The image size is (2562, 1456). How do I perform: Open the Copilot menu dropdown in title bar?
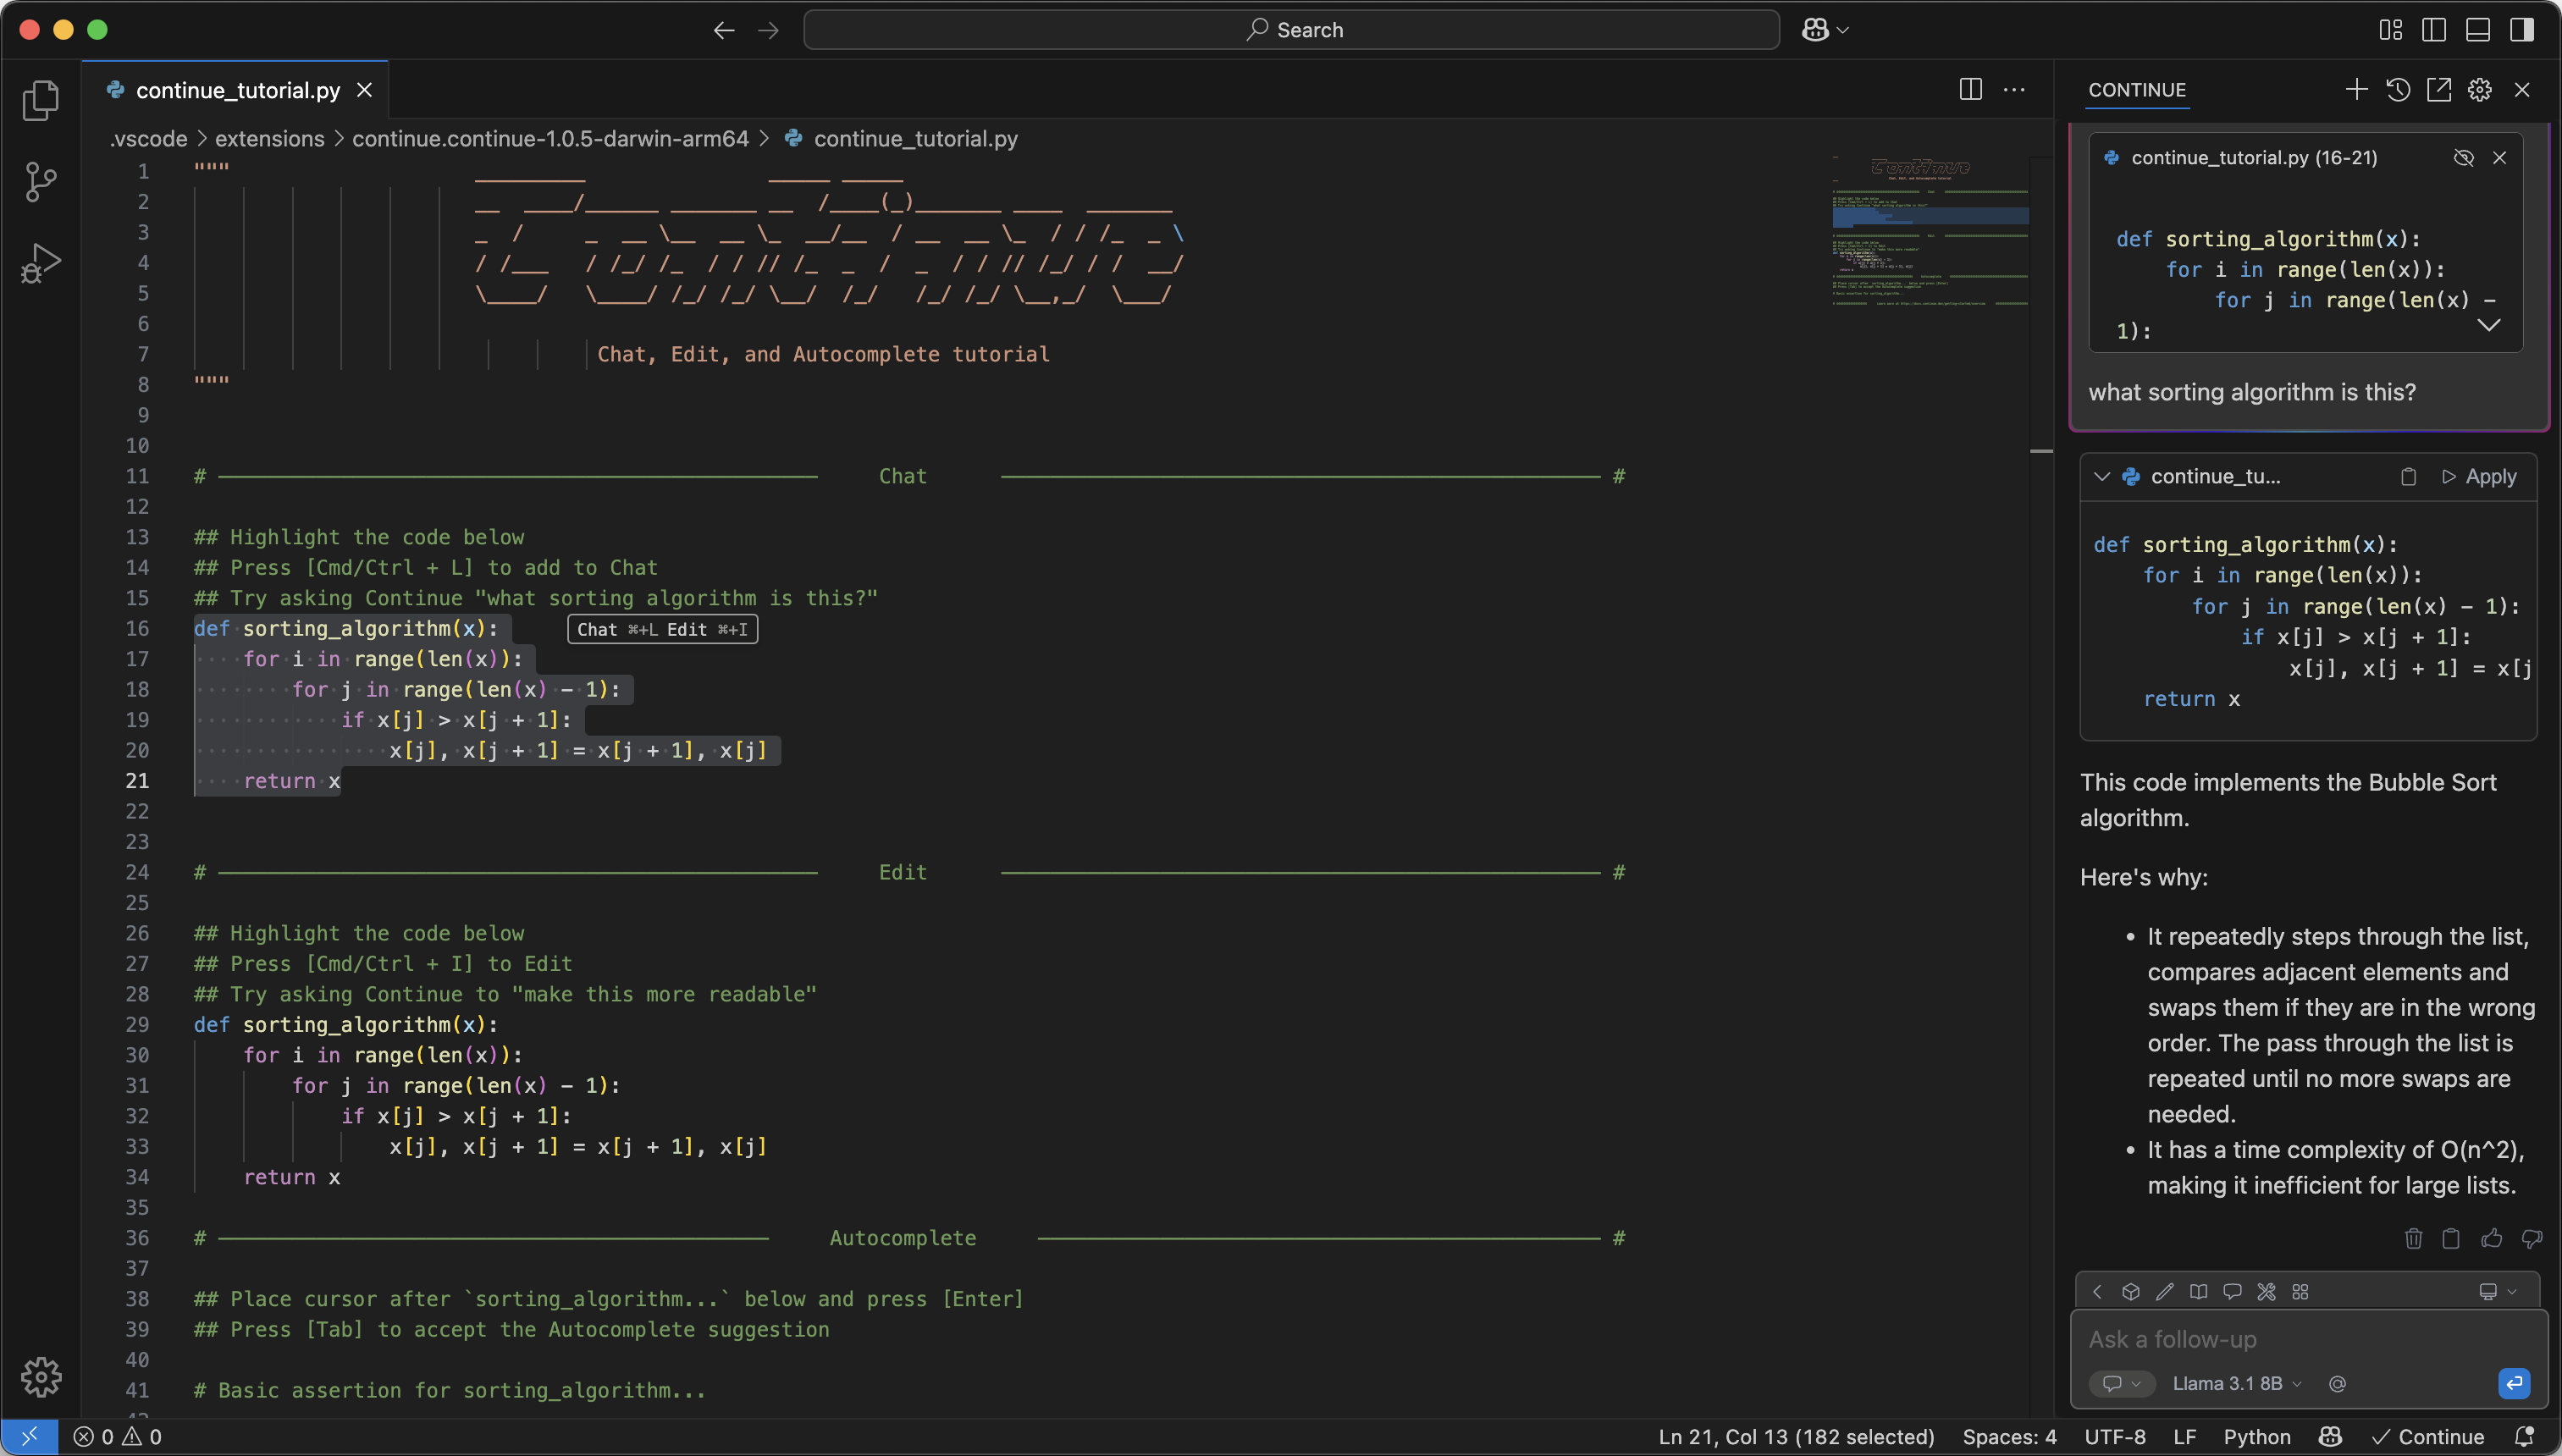(1825, 30)
